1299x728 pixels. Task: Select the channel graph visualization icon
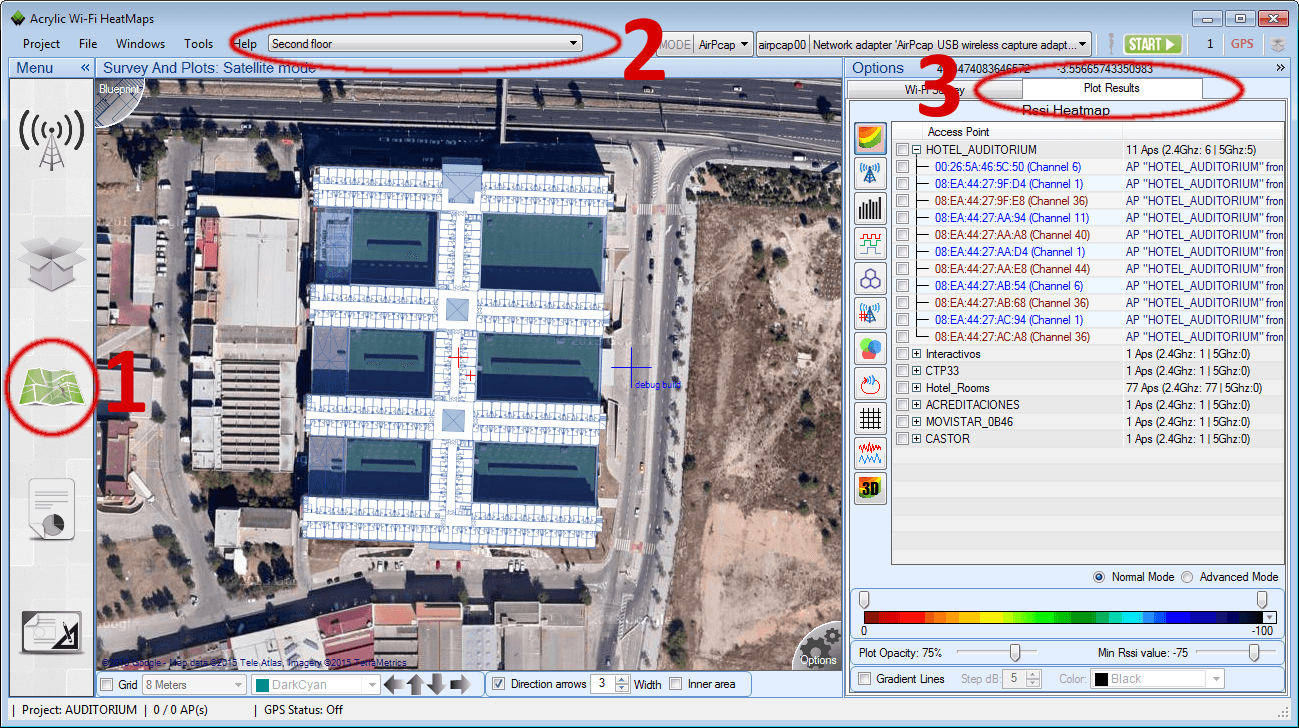click(x=869, y=243)
